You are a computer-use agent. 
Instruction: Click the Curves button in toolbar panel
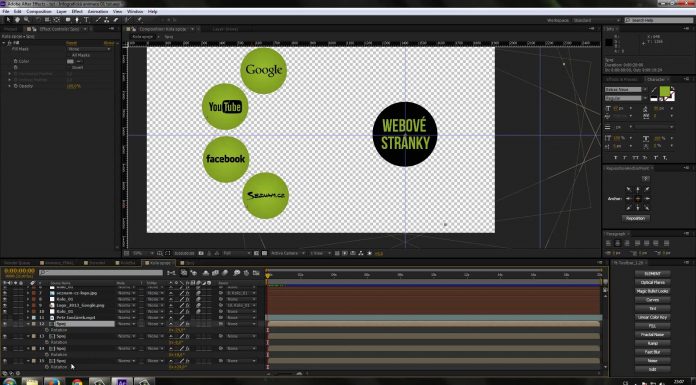652,300
